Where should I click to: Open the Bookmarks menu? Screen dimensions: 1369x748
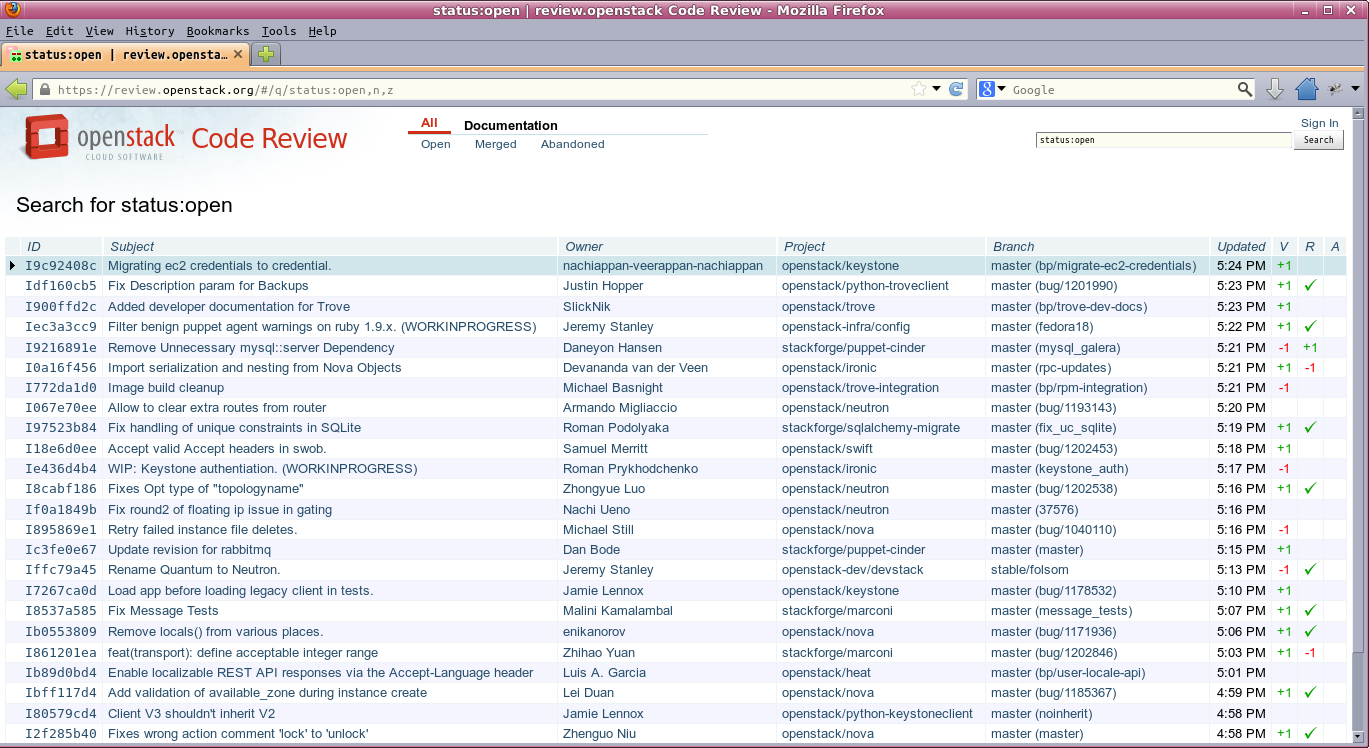pos(217,31)
